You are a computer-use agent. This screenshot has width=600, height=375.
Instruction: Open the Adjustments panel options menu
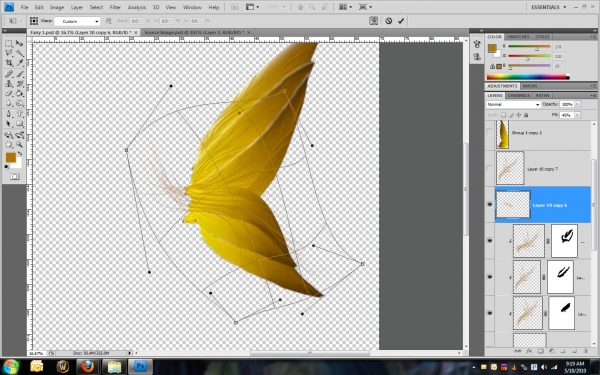[x=593, y=86]
